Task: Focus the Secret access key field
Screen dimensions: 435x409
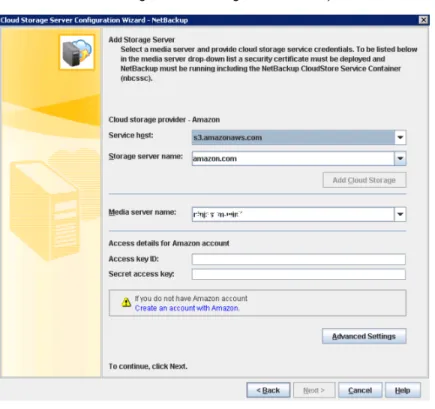Action: [x=299, y=274]
